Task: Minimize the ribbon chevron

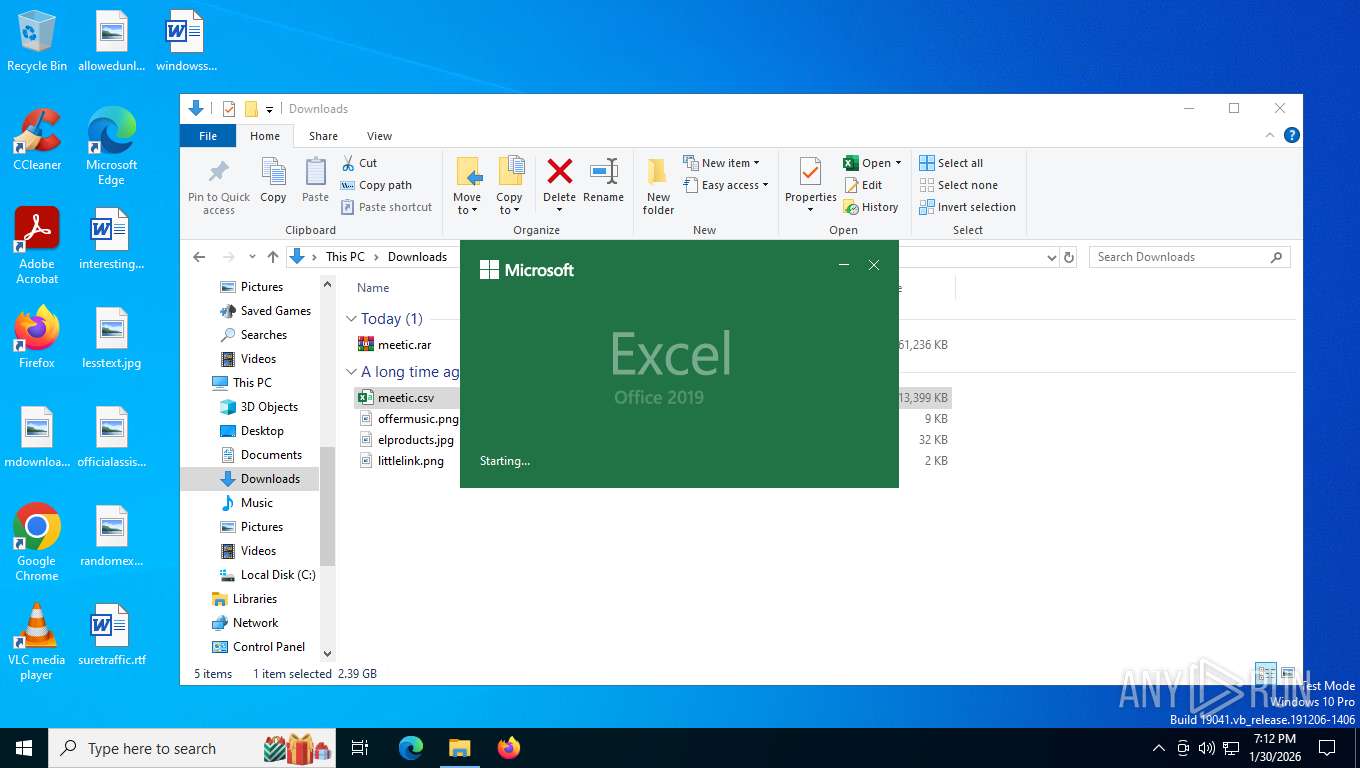Action: 1271,135
